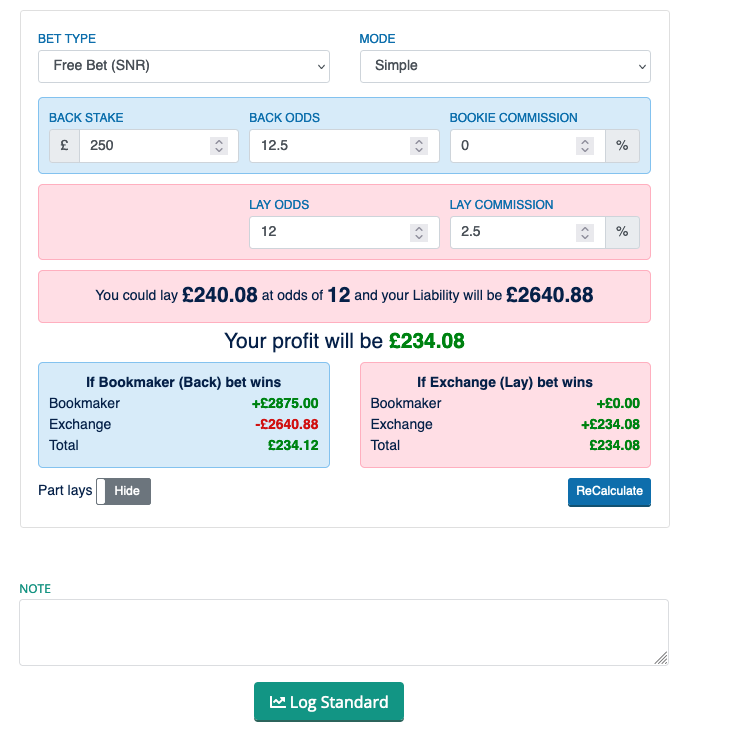Open the Bet Type dropdown
The image size is (749, 756).
pyautogui.click(x=184, y=66)
